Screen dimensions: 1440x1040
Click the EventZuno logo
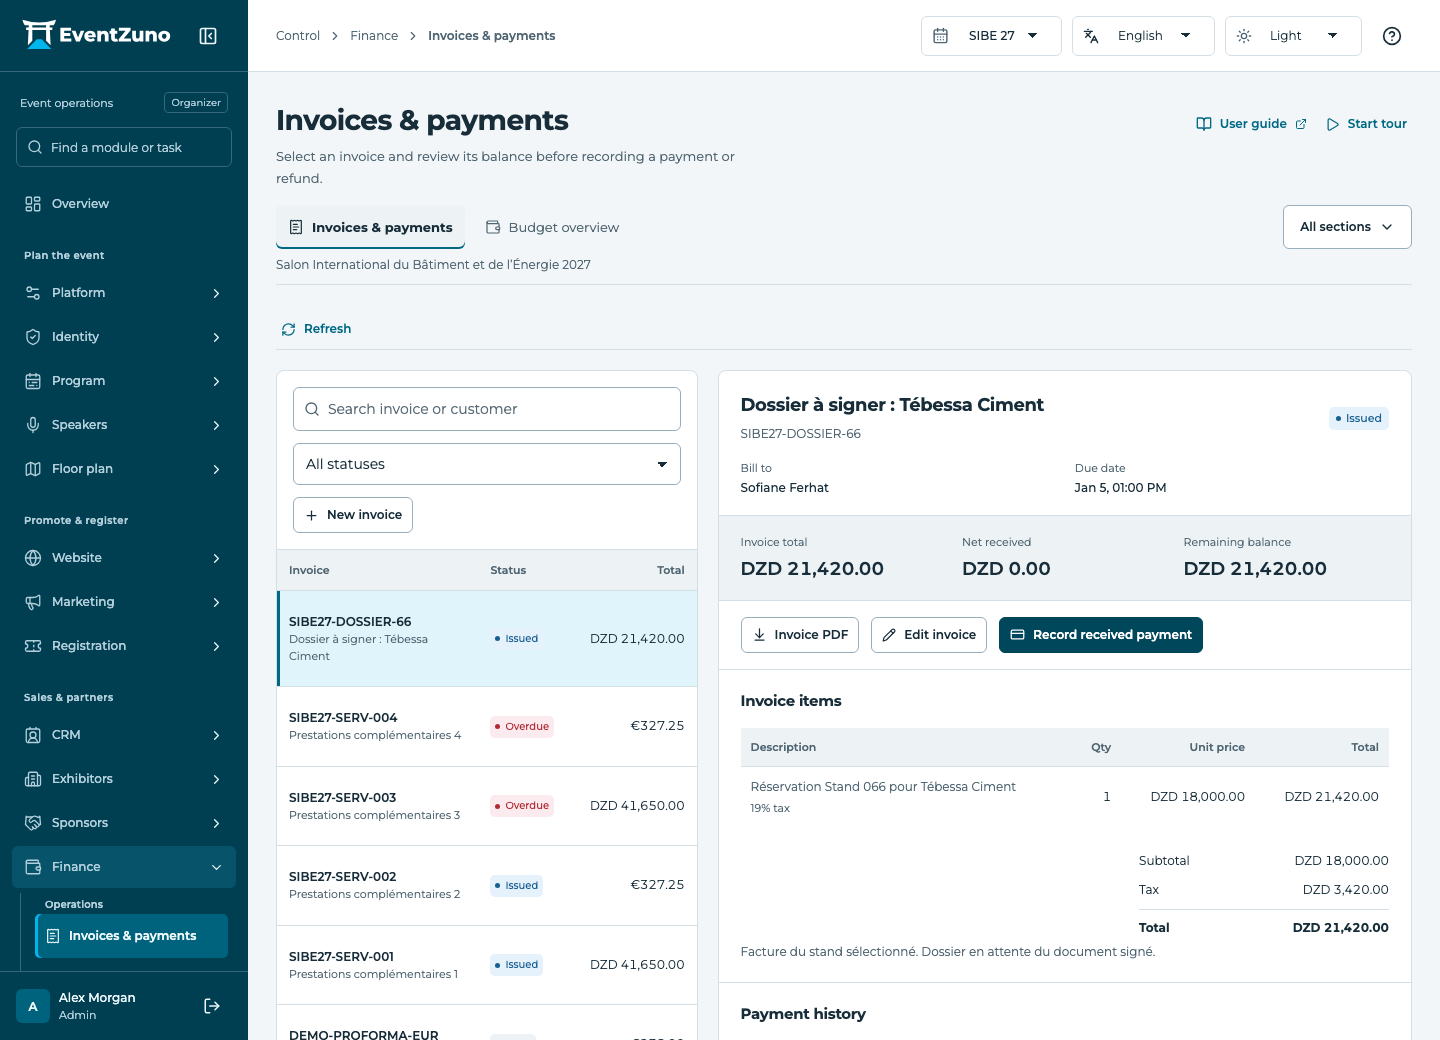[97, 35]
